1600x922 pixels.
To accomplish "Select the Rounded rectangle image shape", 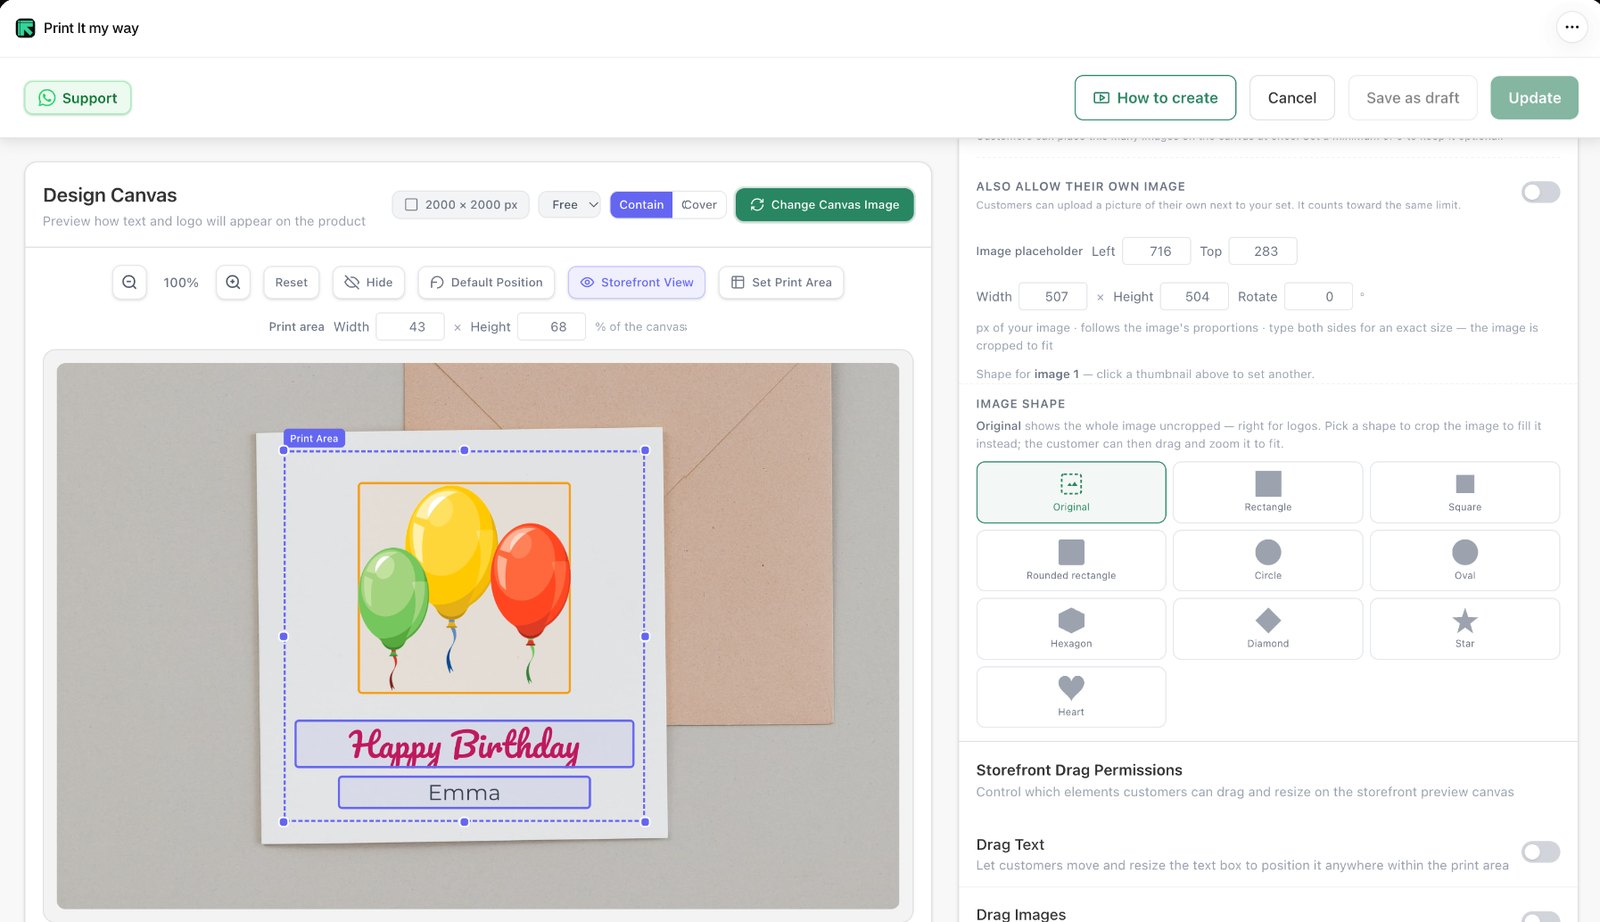I will click(1071, 560).
